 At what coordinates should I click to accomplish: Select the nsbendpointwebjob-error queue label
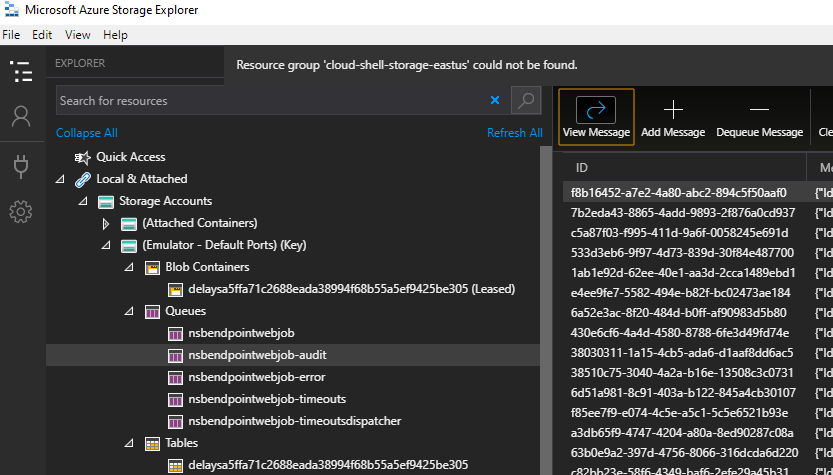click(x=257, y=377)
